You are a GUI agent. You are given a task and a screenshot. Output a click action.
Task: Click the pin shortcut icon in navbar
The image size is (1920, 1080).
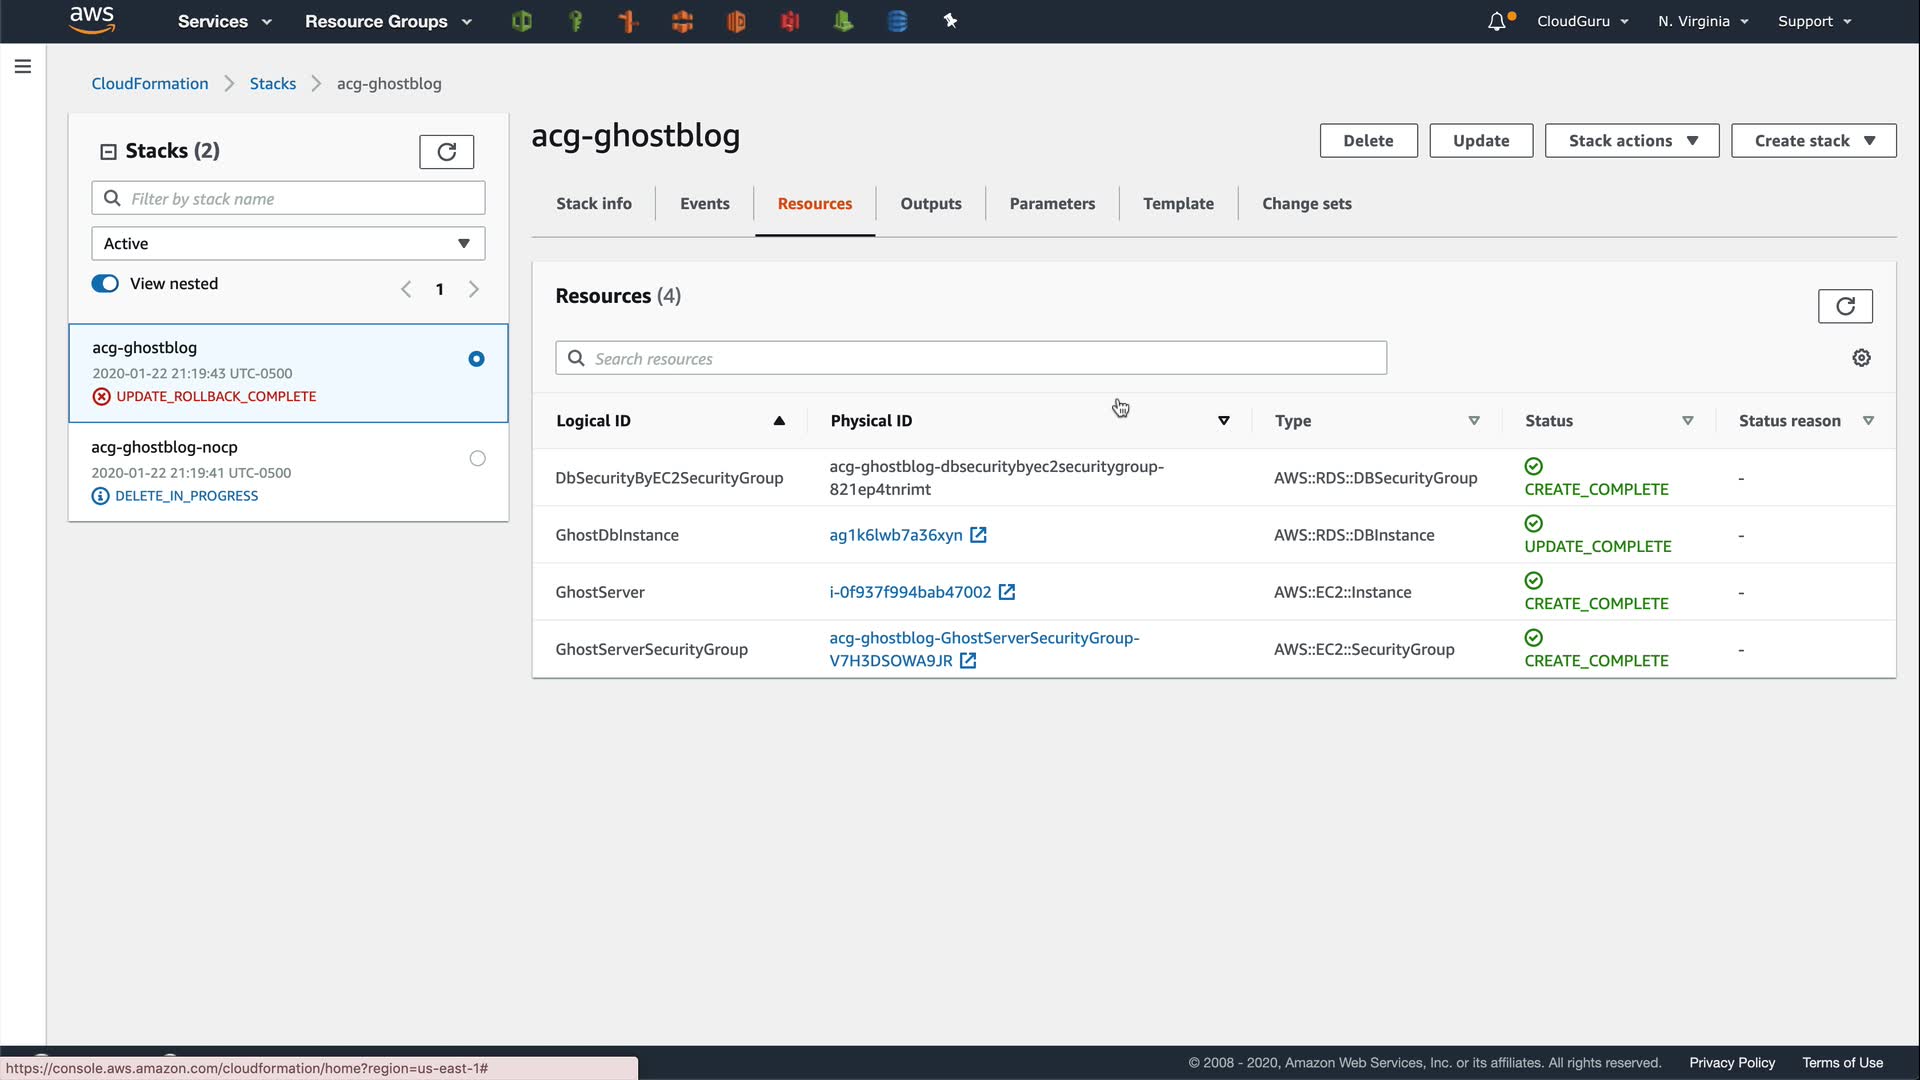coord(950,21)
